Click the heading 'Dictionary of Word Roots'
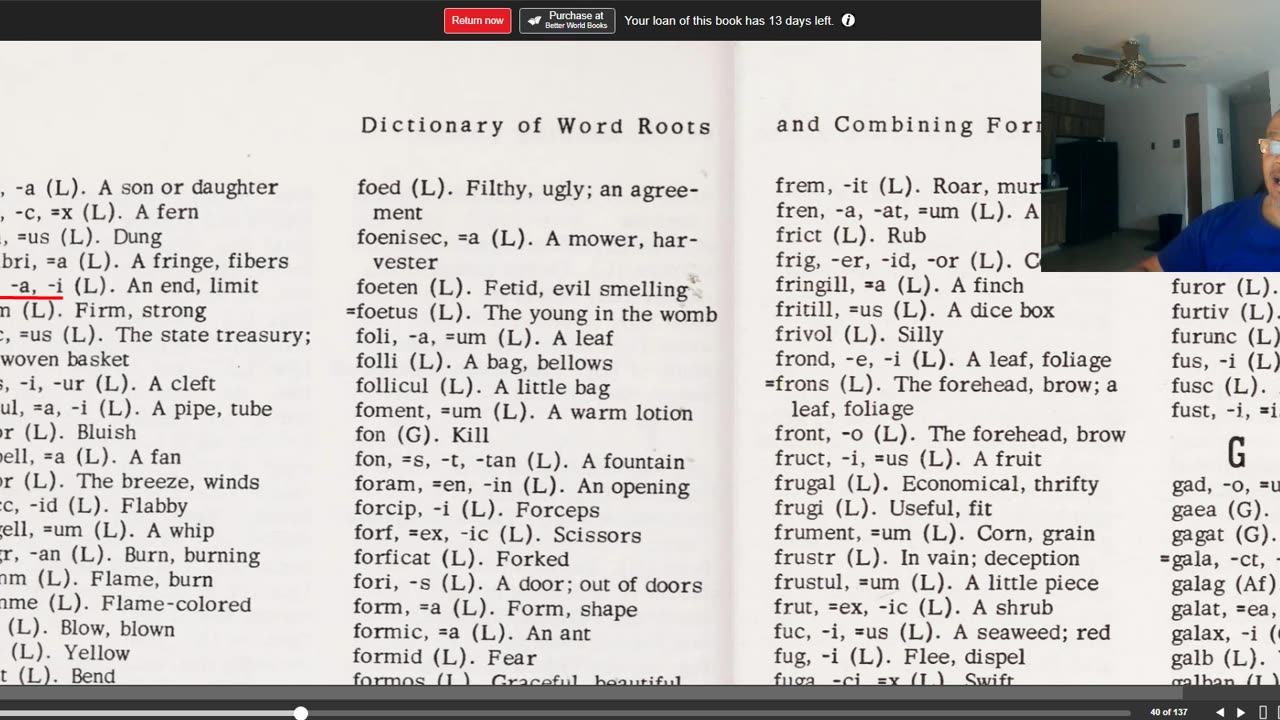Image resolution: width=1280 pixels, height=720 pixels. tap(536, 126)
